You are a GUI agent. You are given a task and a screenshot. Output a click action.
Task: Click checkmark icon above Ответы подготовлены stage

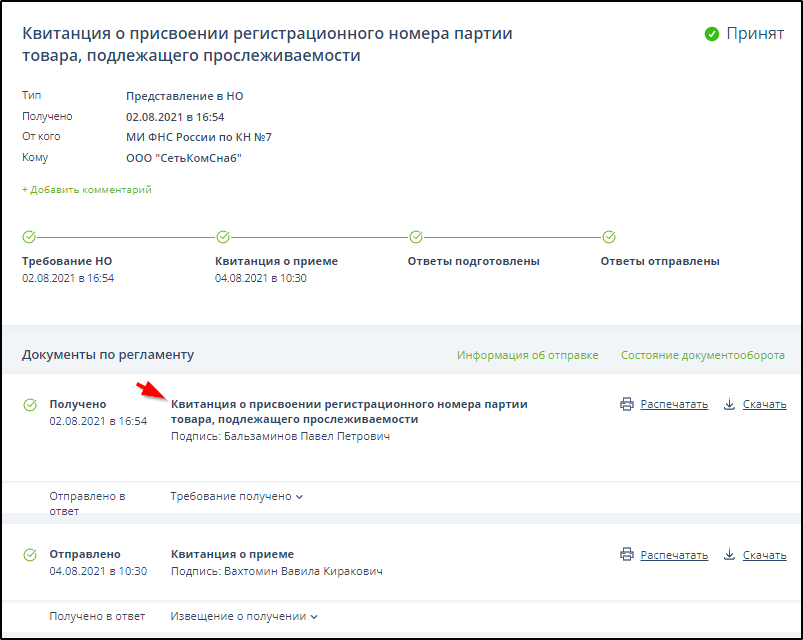415,237
